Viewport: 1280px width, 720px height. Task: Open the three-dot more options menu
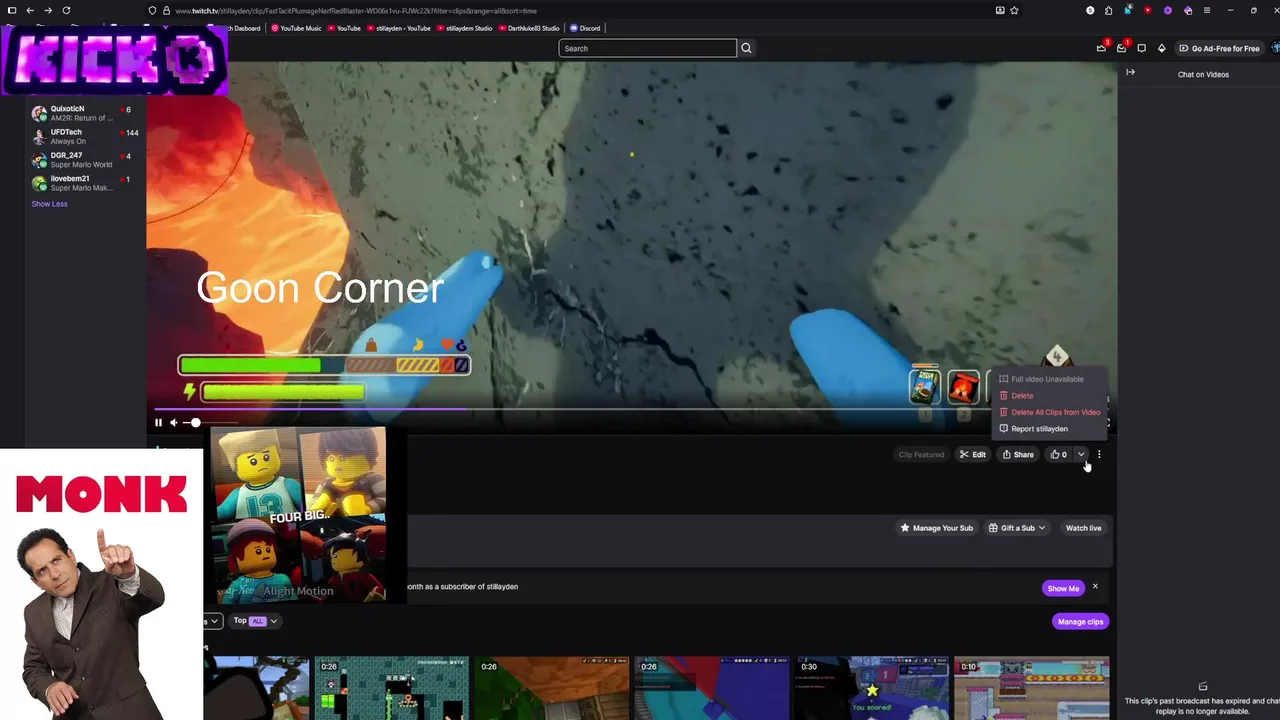click(1099, 455)
